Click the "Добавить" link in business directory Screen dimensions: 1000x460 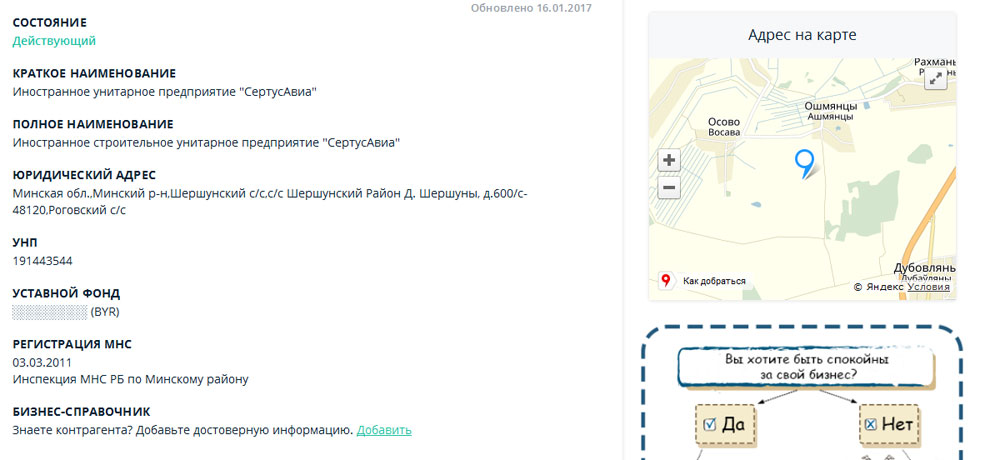(384, 430)
